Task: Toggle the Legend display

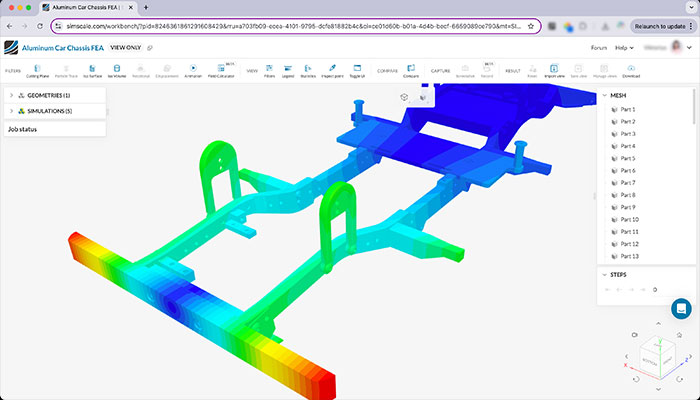Action: [x=288, y=71]
